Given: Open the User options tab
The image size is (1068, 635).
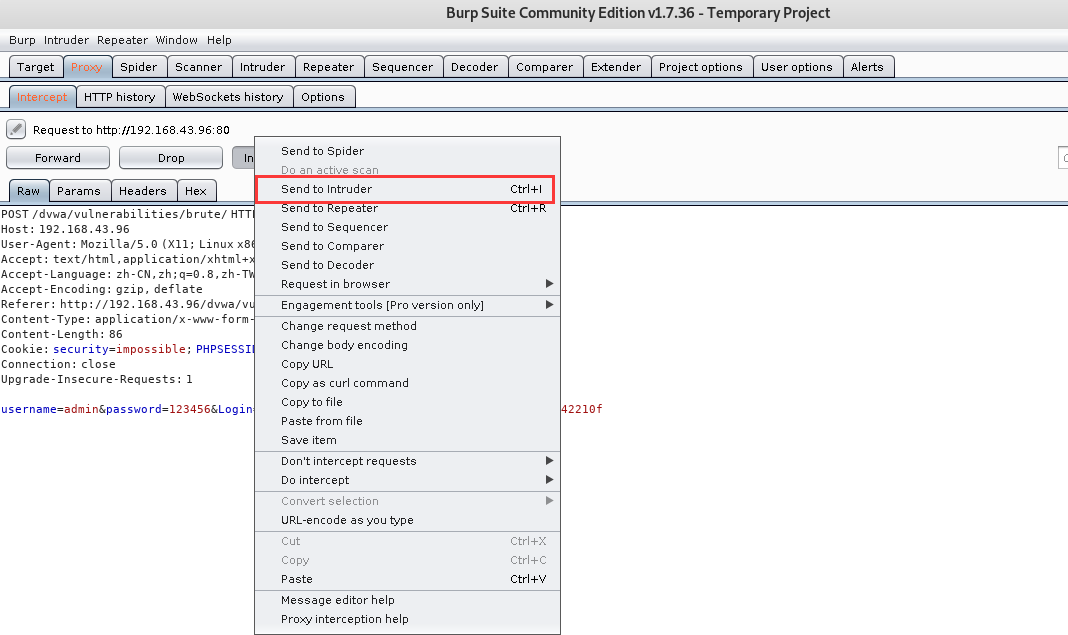Looking at the screenshot, I should tap(796, 67).
